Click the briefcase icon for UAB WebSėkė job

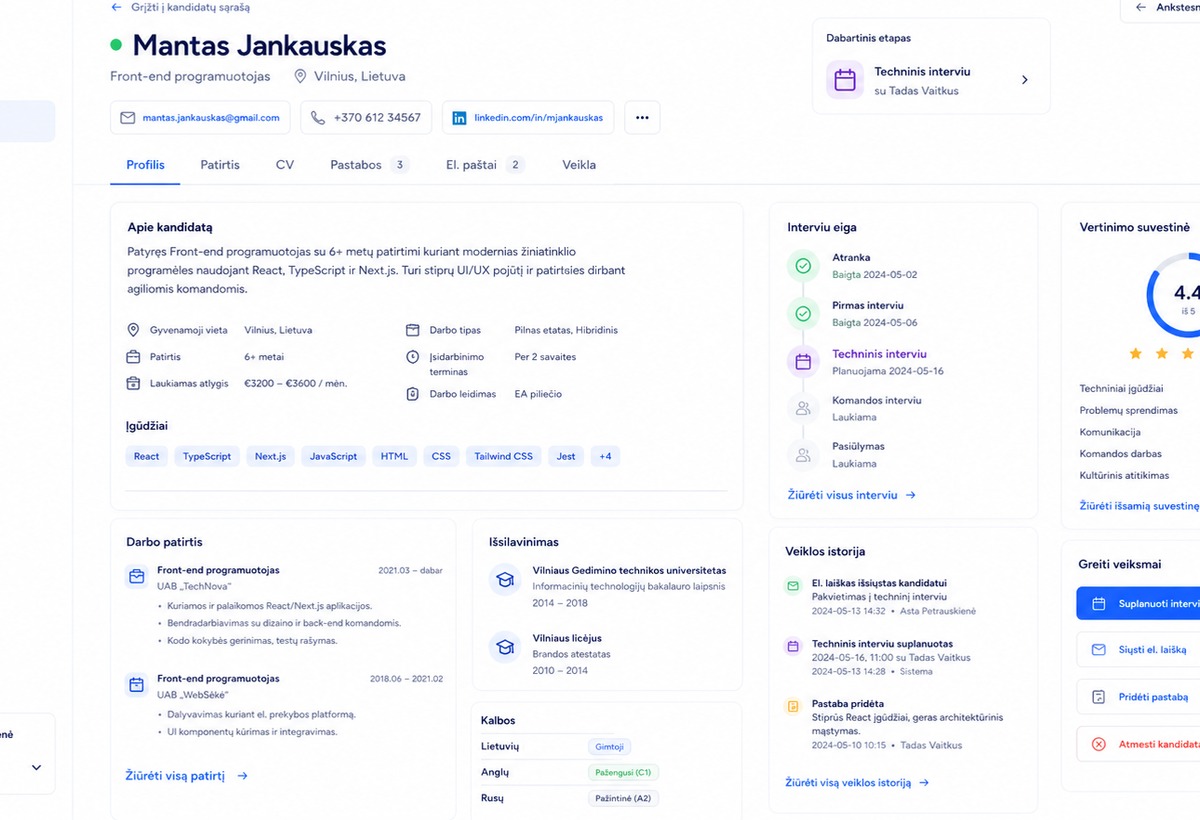(x=136, y=685)
